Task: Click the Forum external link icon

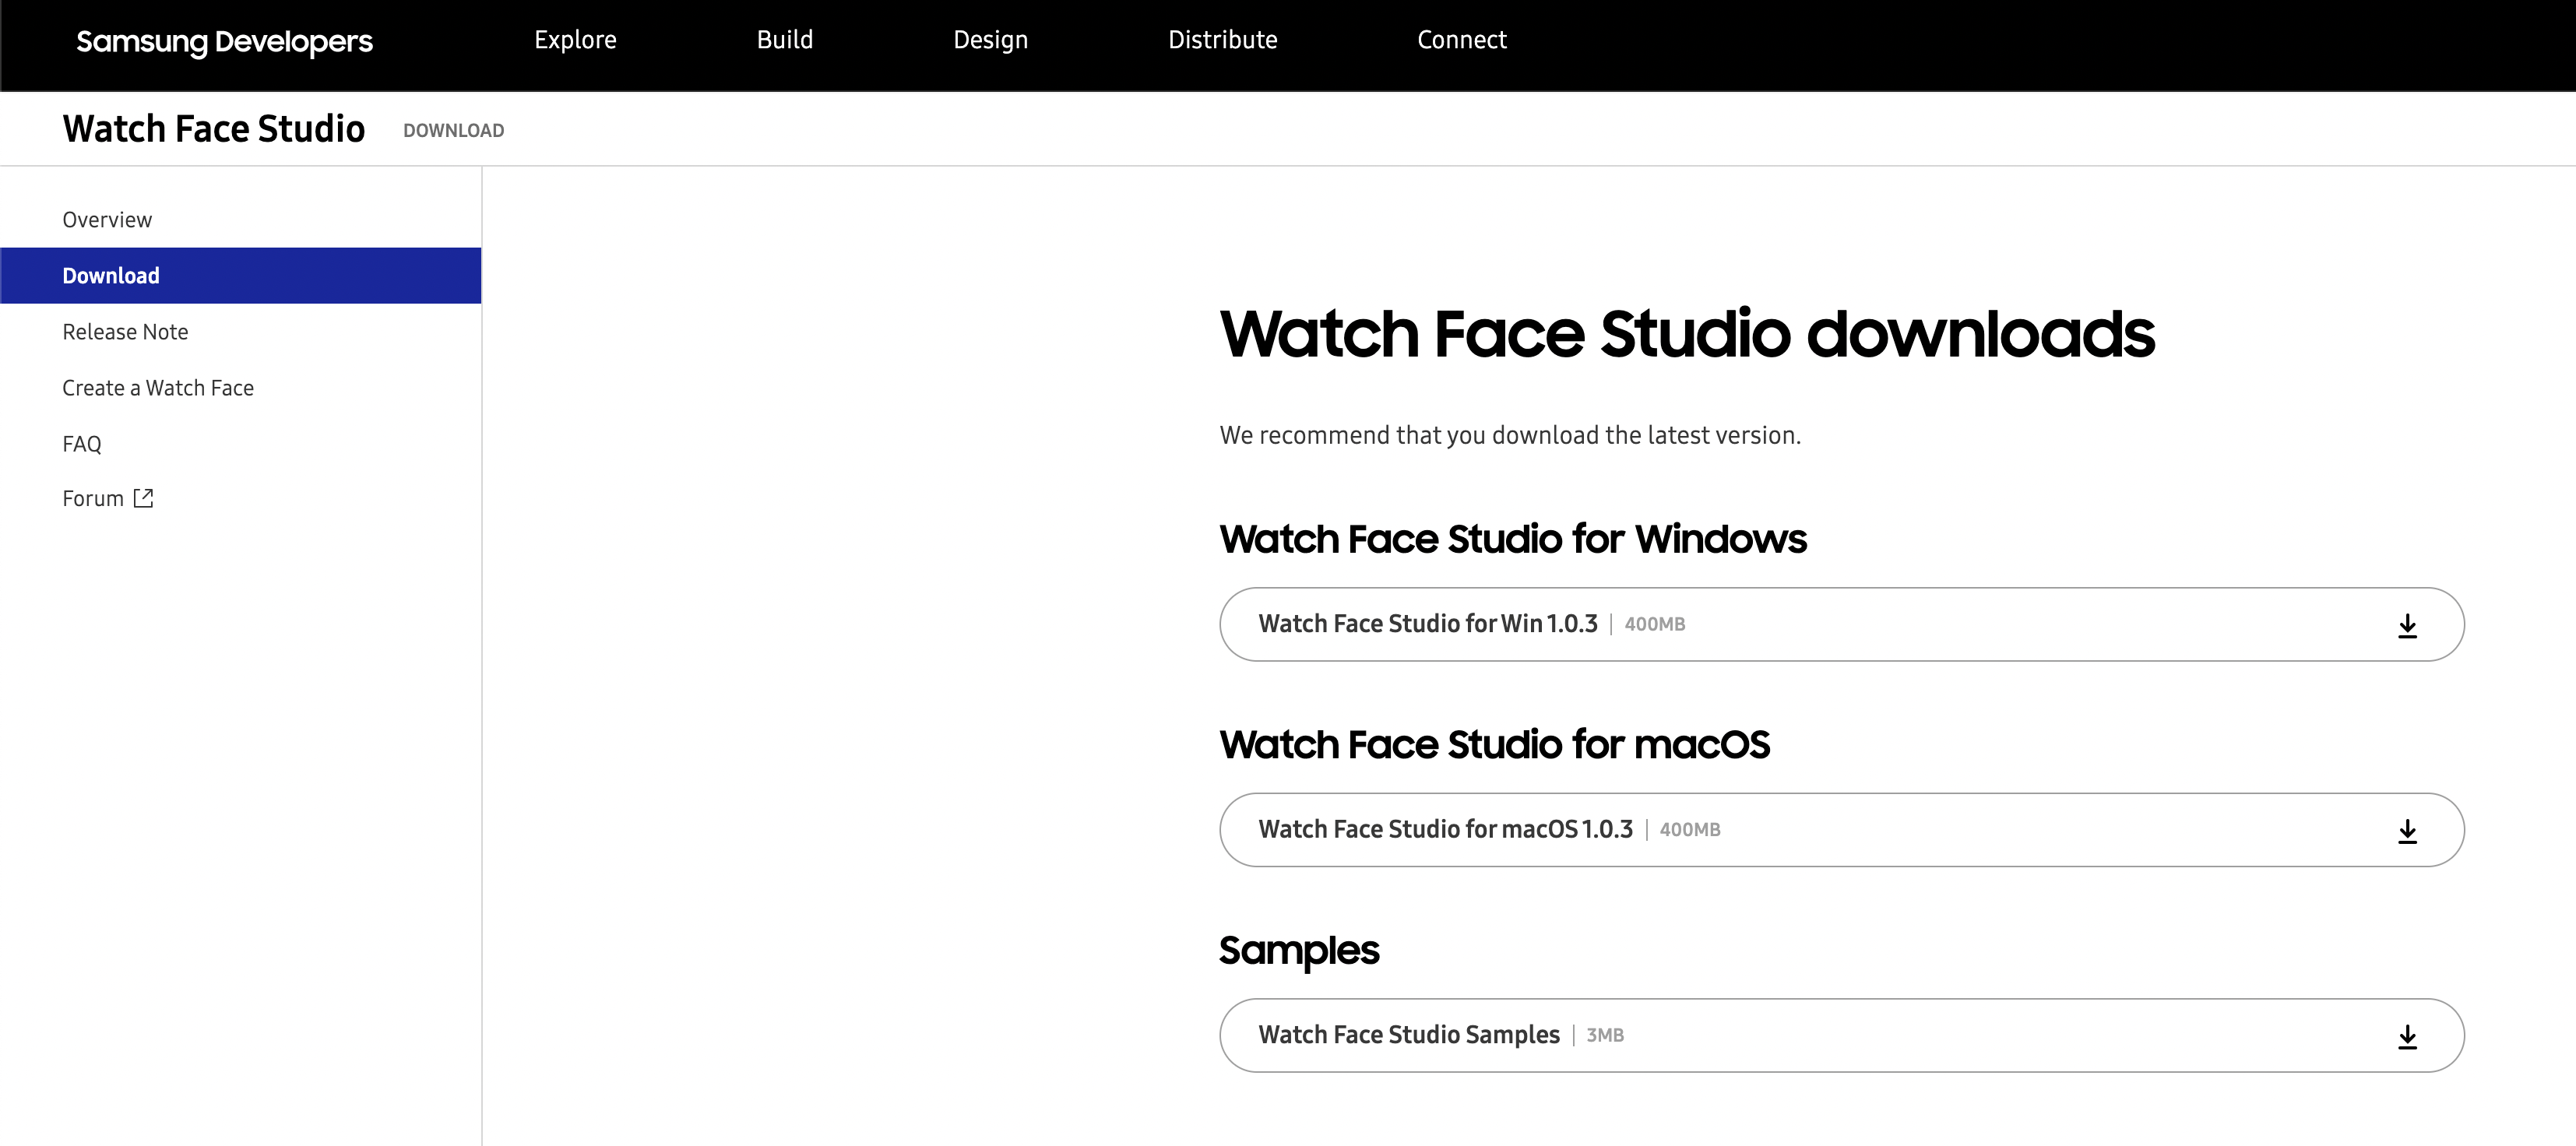Action: (x=144, y=498)
